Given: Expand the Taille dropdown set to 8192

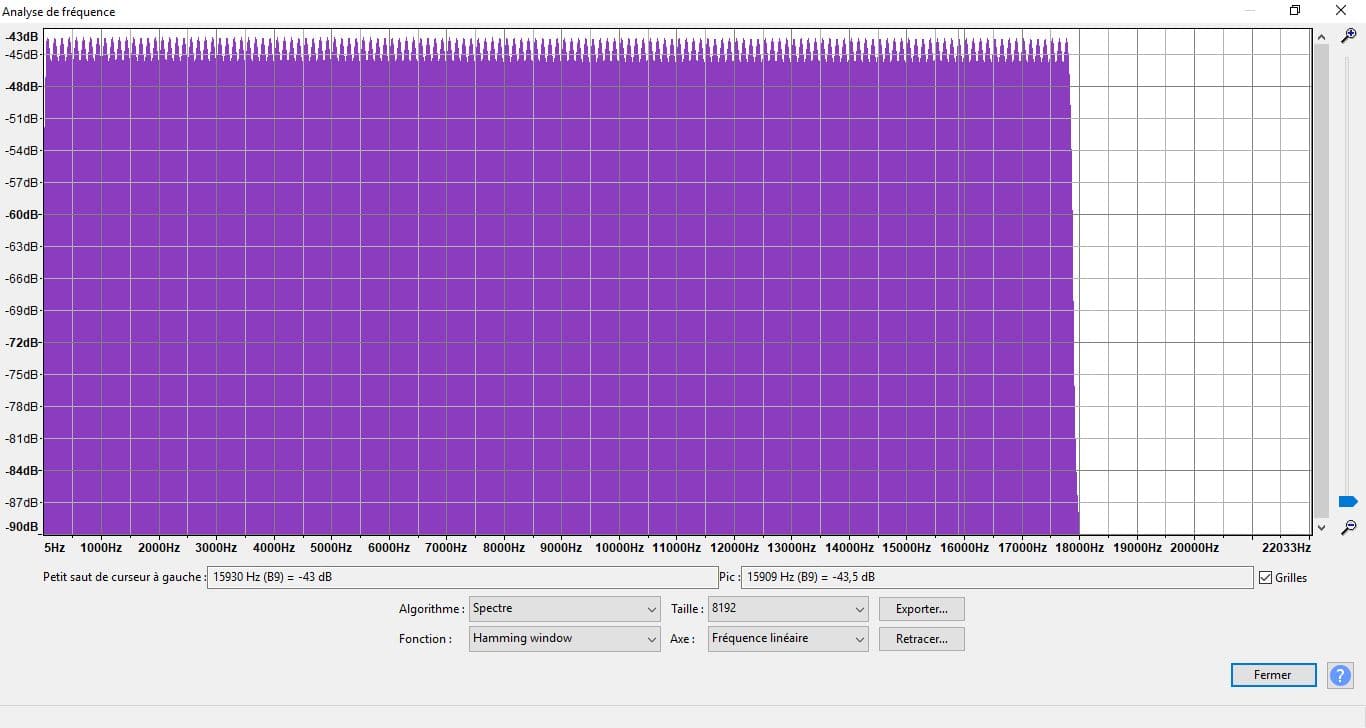Looking at the screenshot, I should [788, 608].
